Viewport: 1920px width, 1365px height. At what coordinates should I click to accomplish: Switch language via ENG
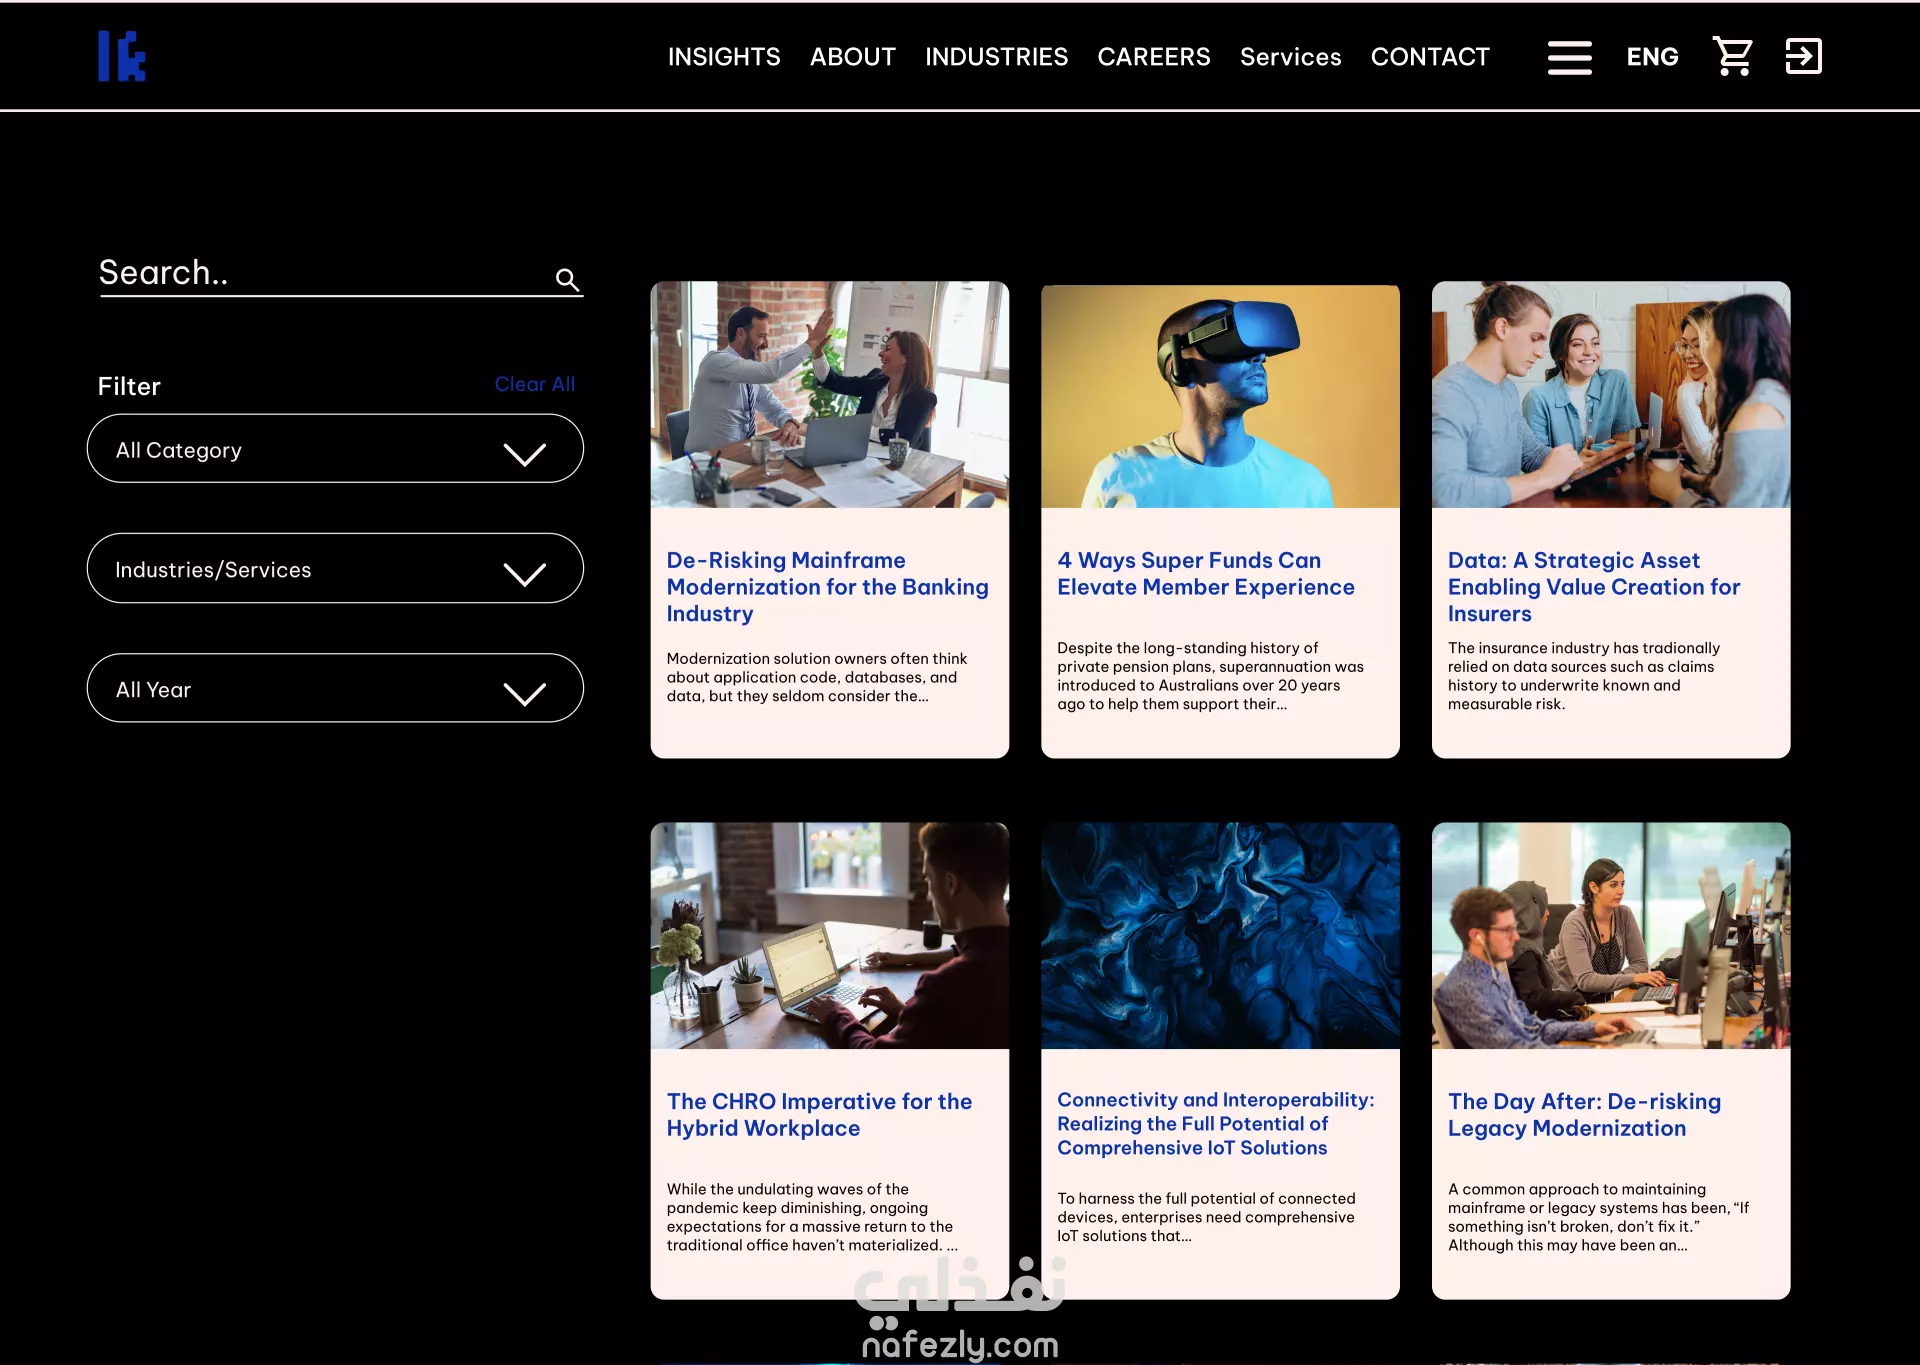pos(1652,57)
